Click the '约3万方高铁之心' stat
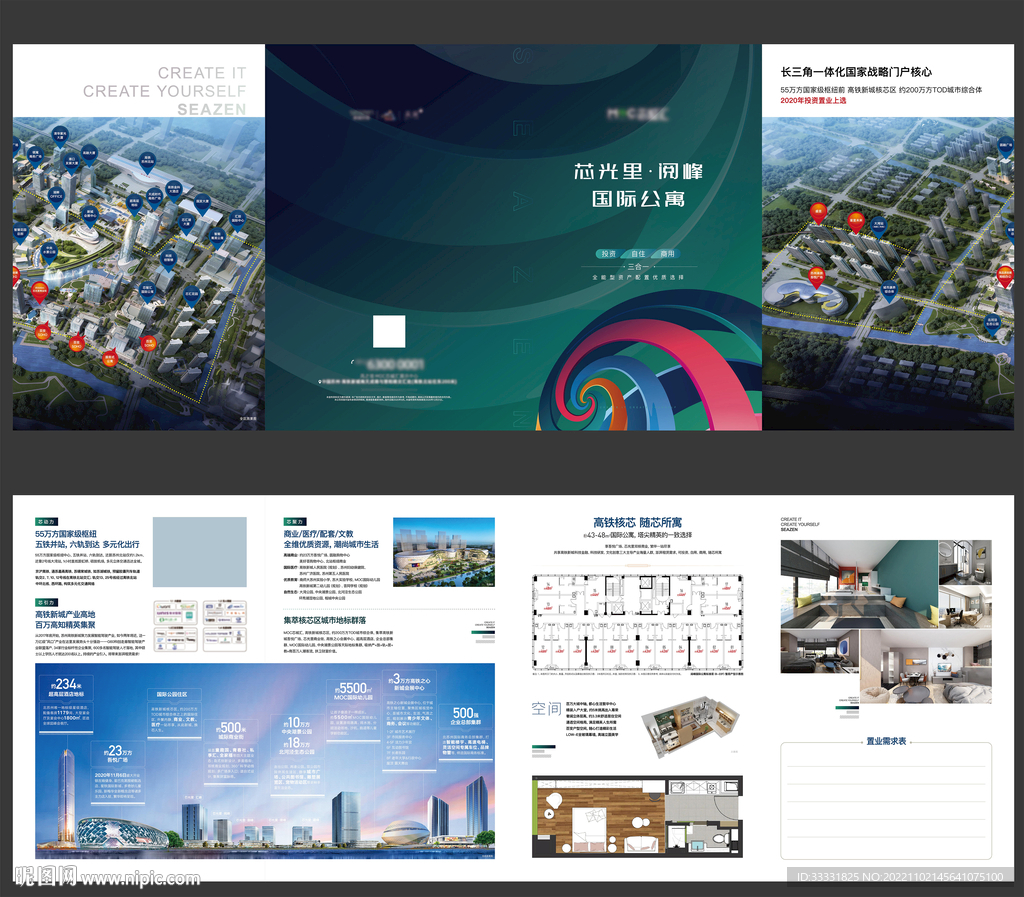 click(409, 682)
